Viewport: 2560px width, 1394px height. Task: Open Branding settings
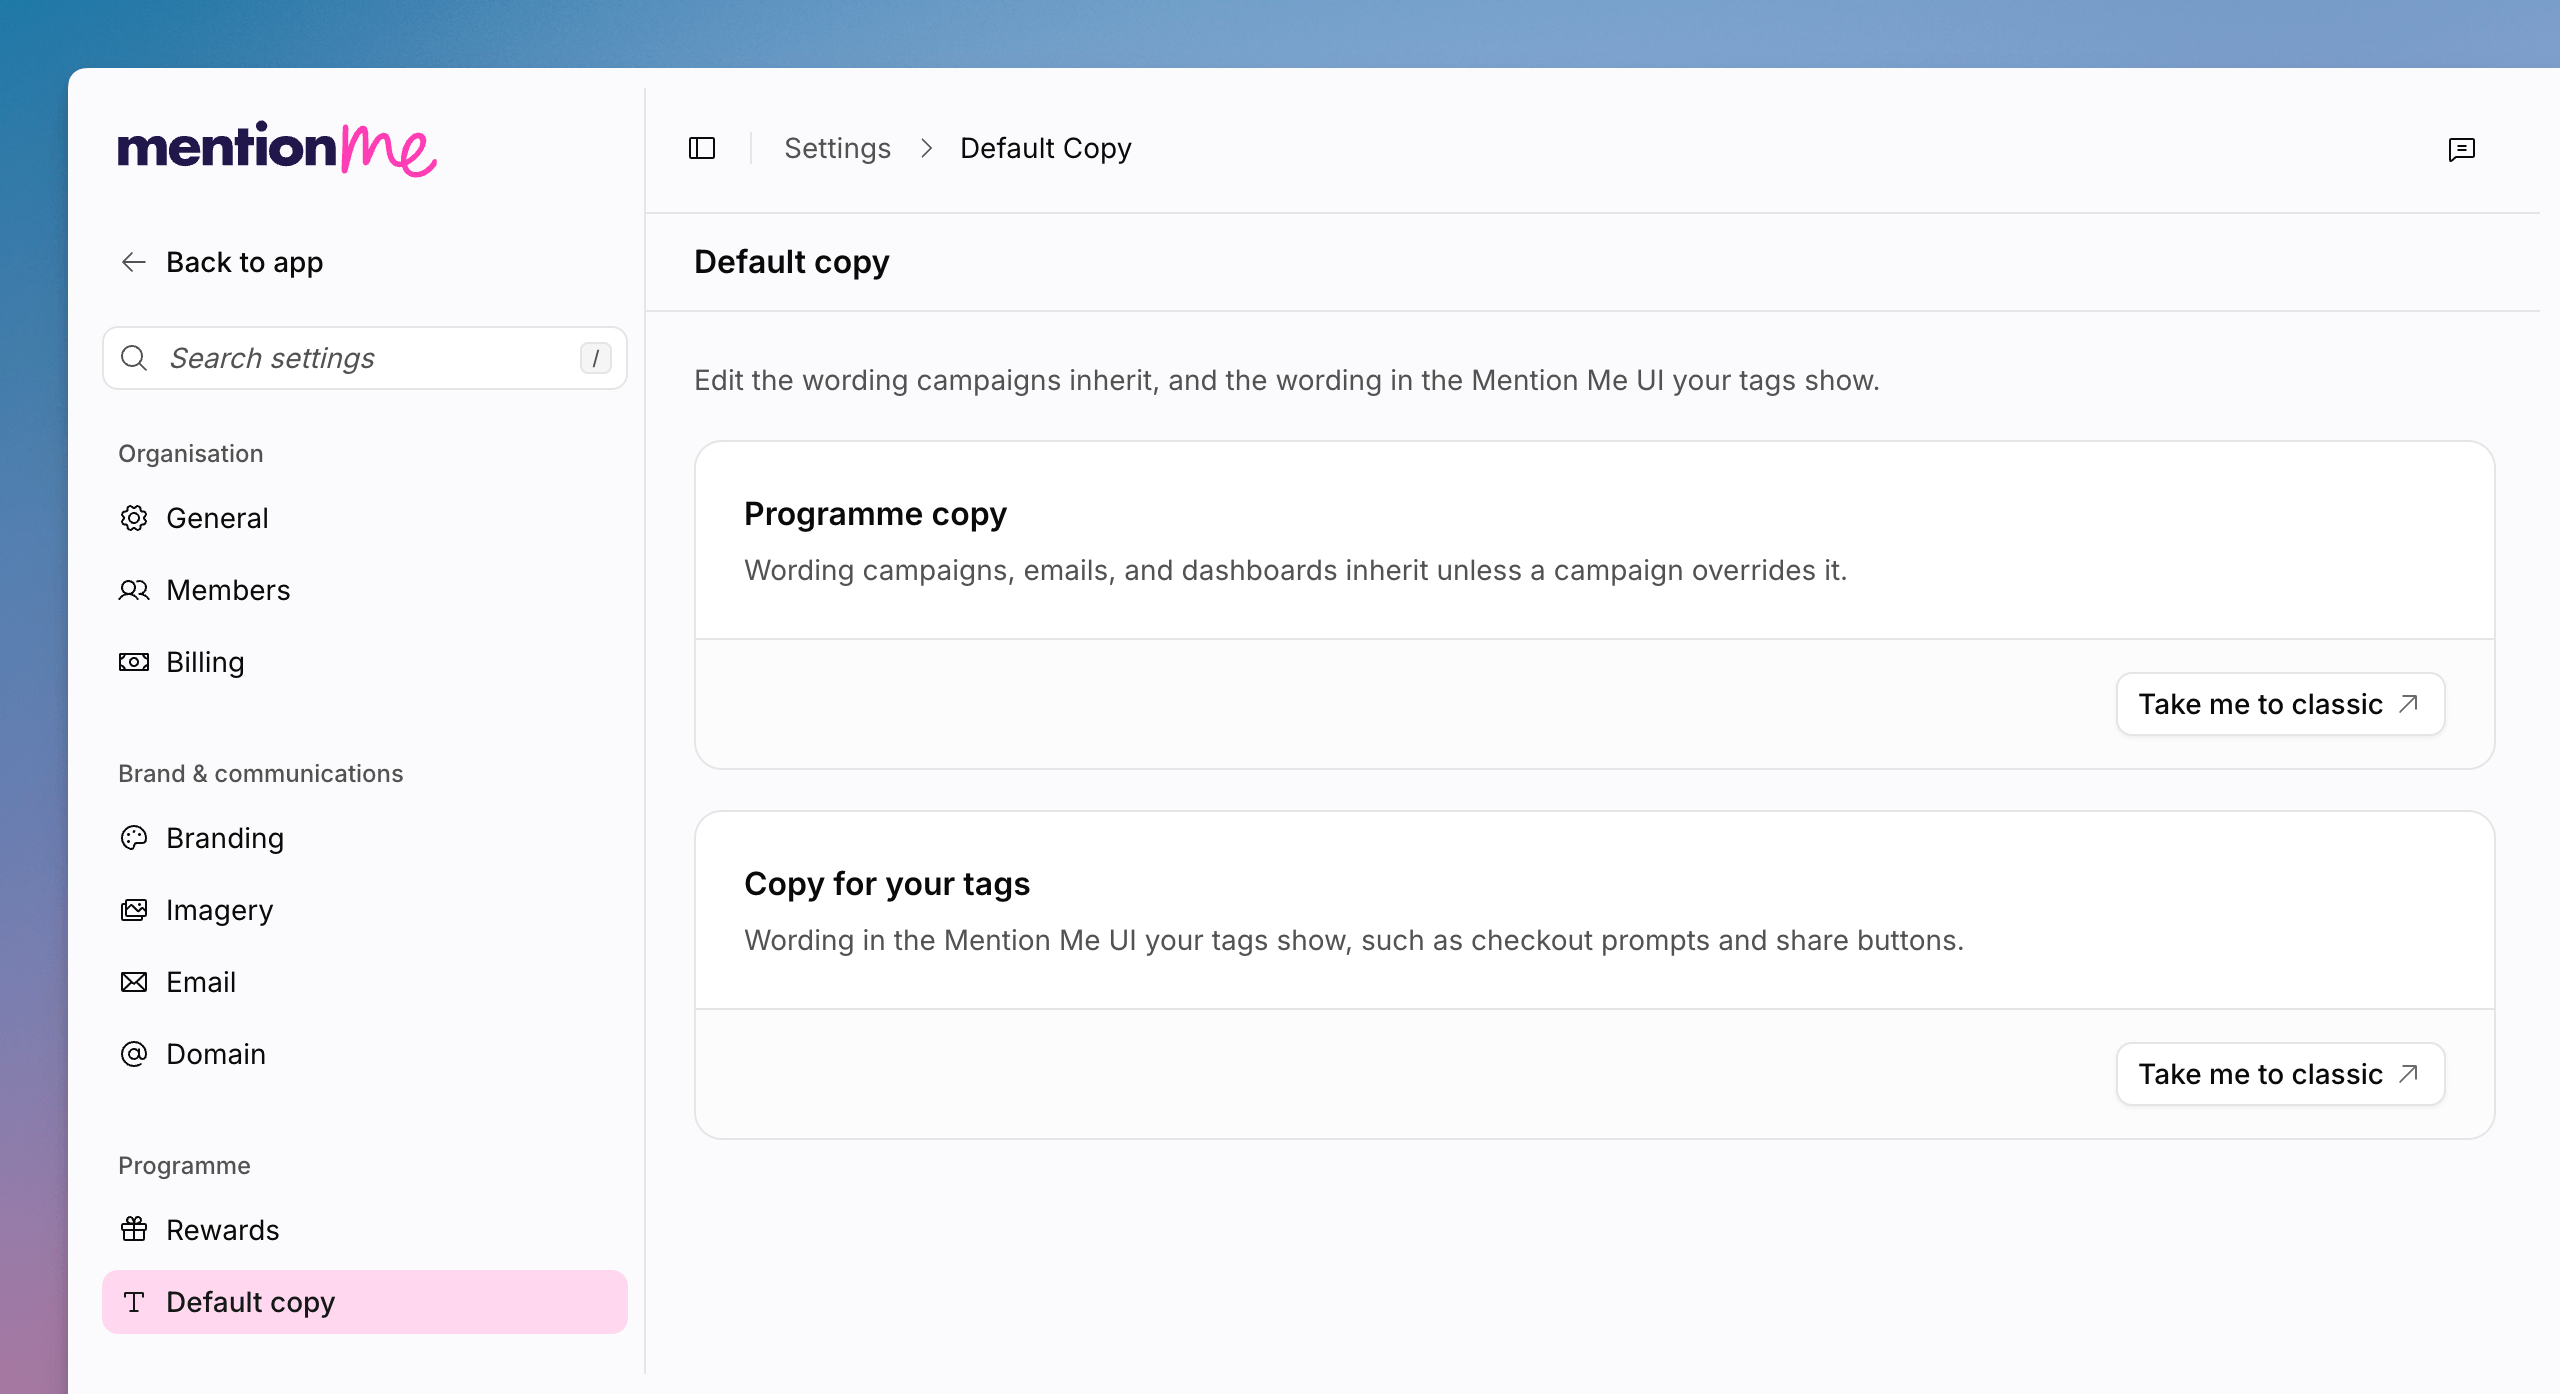coord(365,838)
